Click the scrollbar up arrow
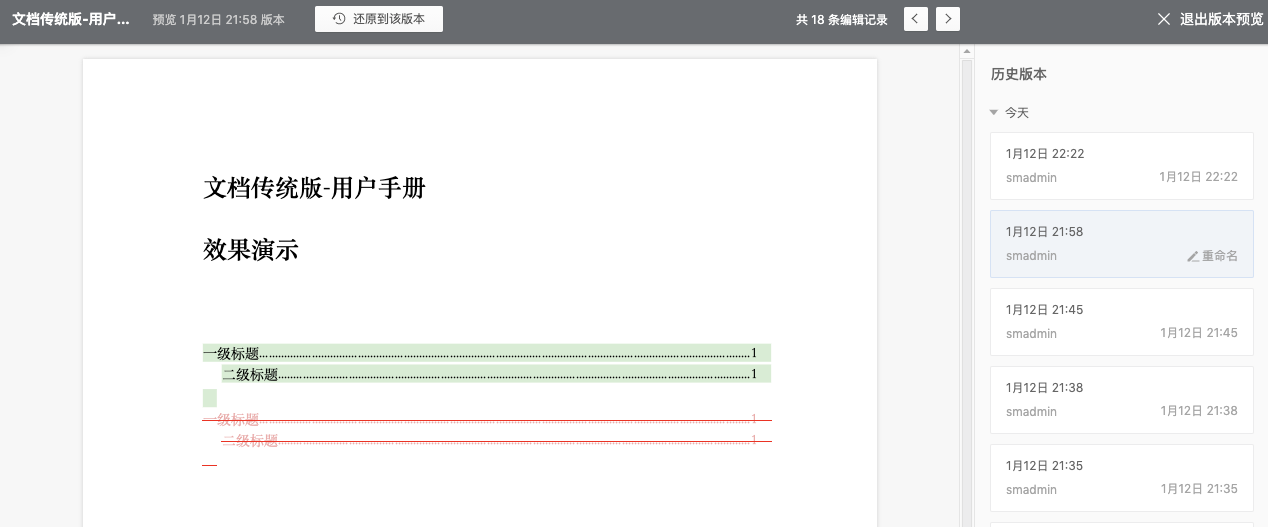Viewport: 1268px width, 527px height. click(967, 52)
